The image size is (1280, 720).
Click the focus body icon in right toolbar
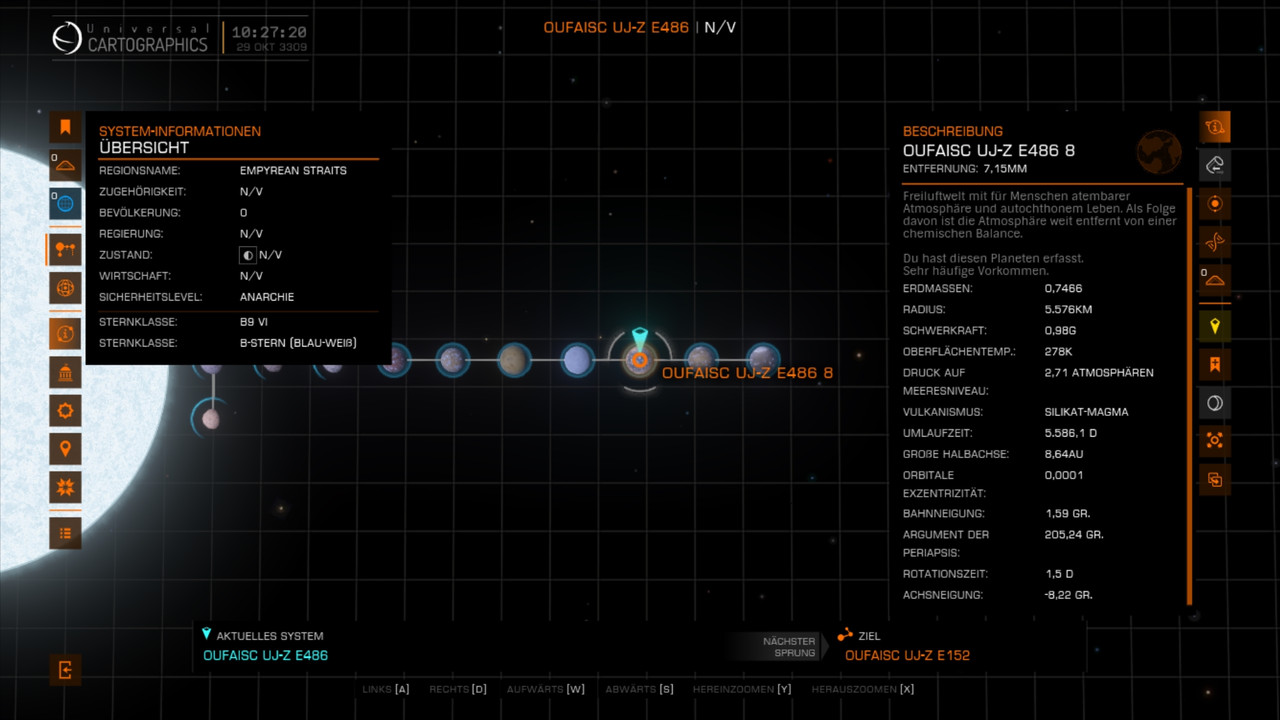[1215, 440]
